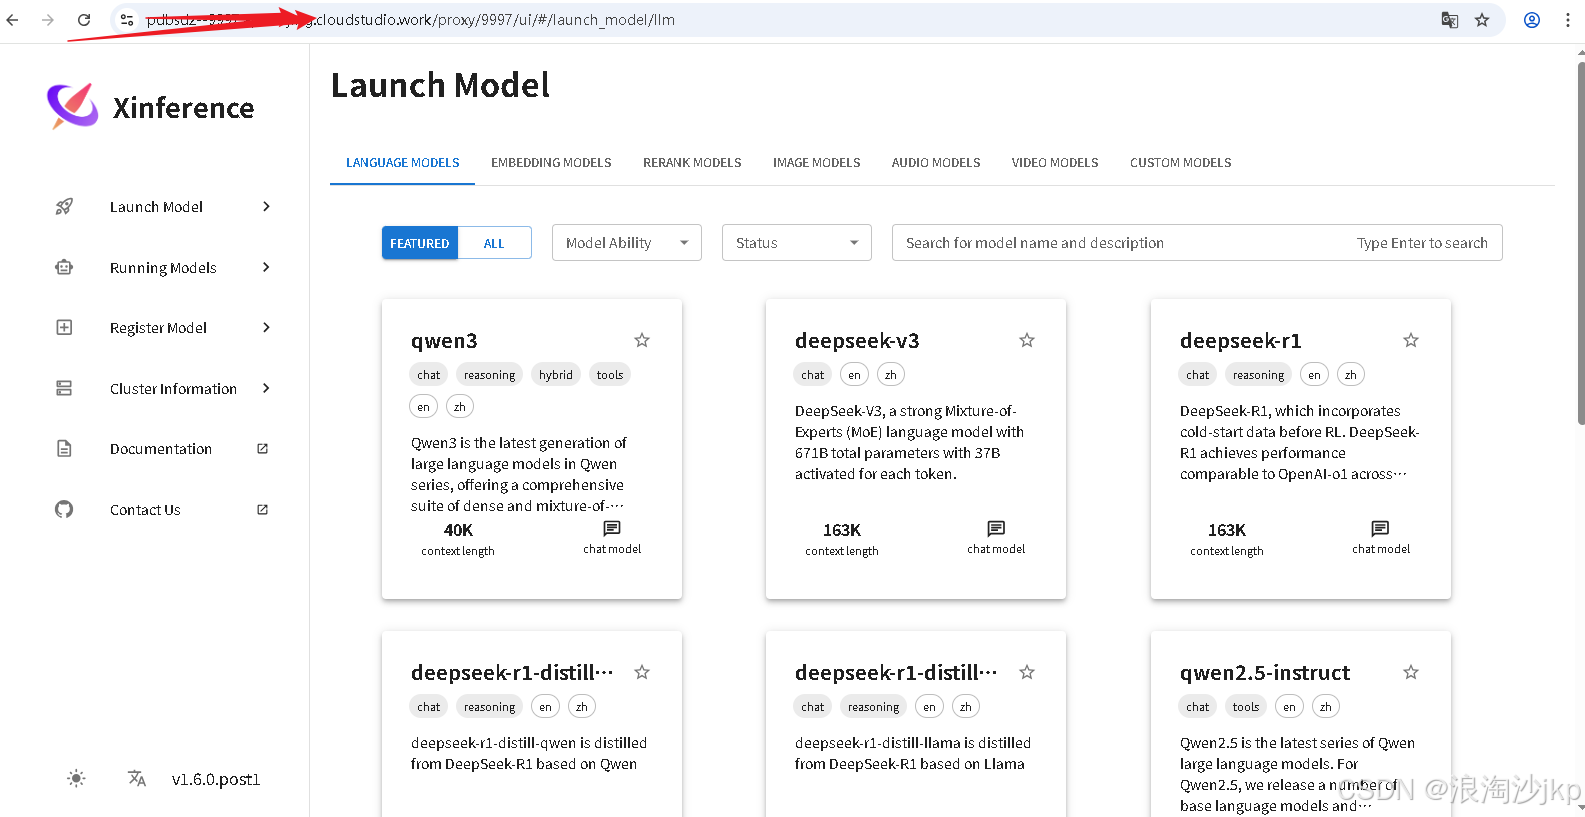Click the GitHub icon beside Contact Us
Screen dimensions: 1585x817
tap(64, 510)
